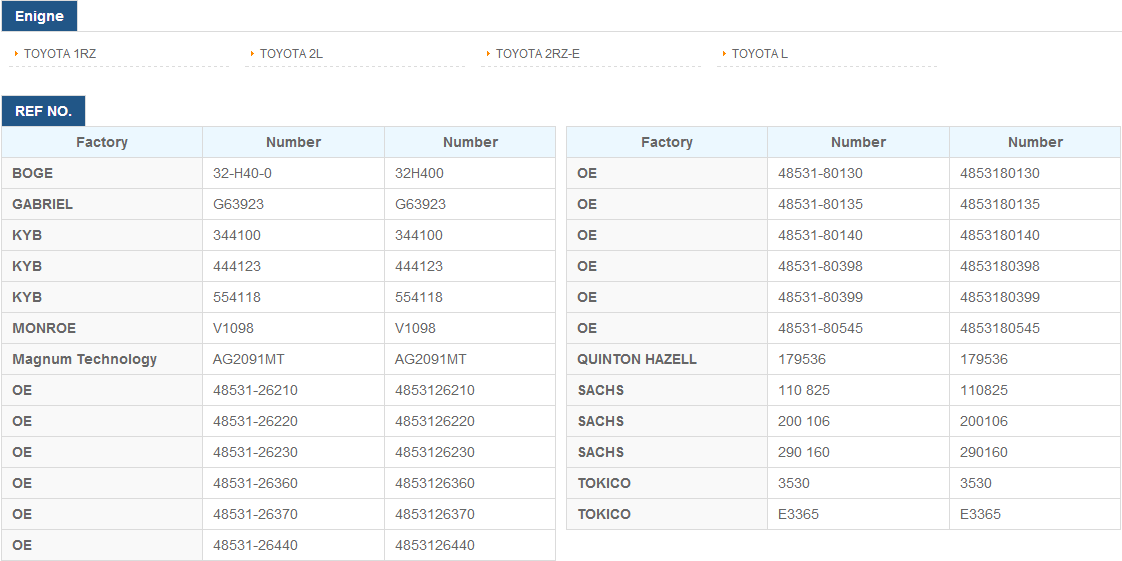
Task: Open the TOYOTA 2L engine link
Action: pyautogui.click(x=291, y=54)
